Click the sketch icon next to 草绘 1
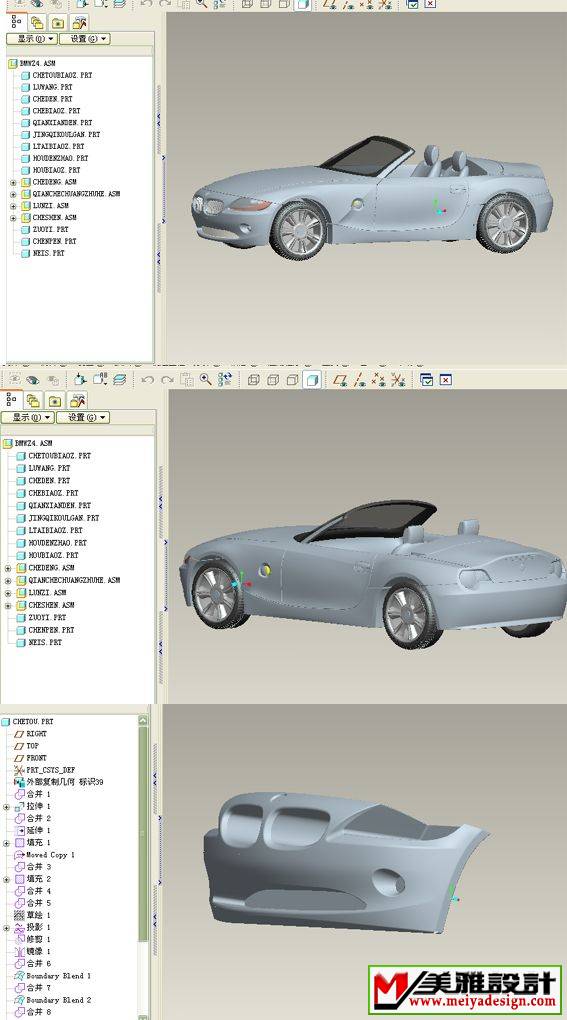The height and width of the screenshot is (1020, 567). 19,915
